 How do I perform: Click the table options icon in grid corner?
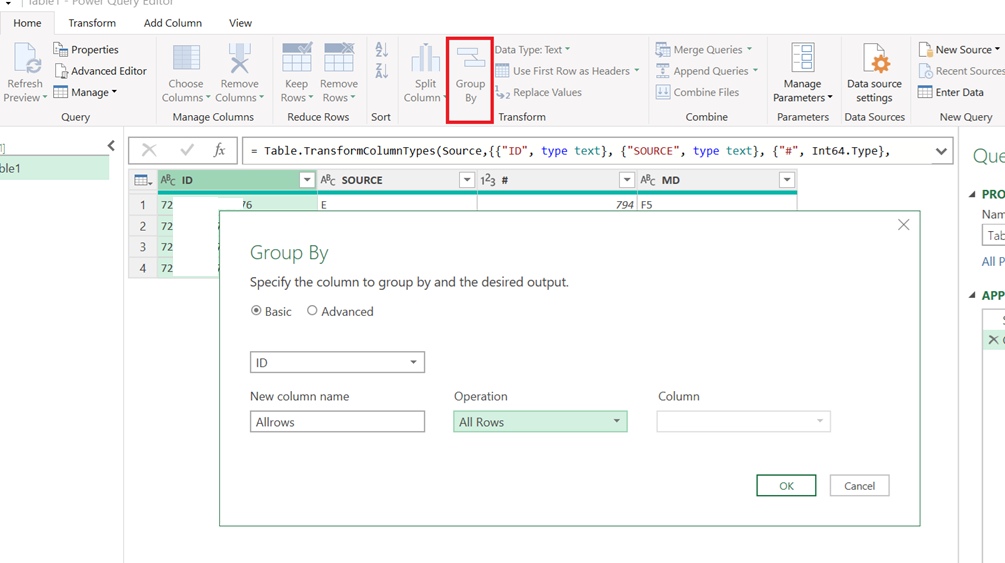pyautogui.click(x=143, y=180)
